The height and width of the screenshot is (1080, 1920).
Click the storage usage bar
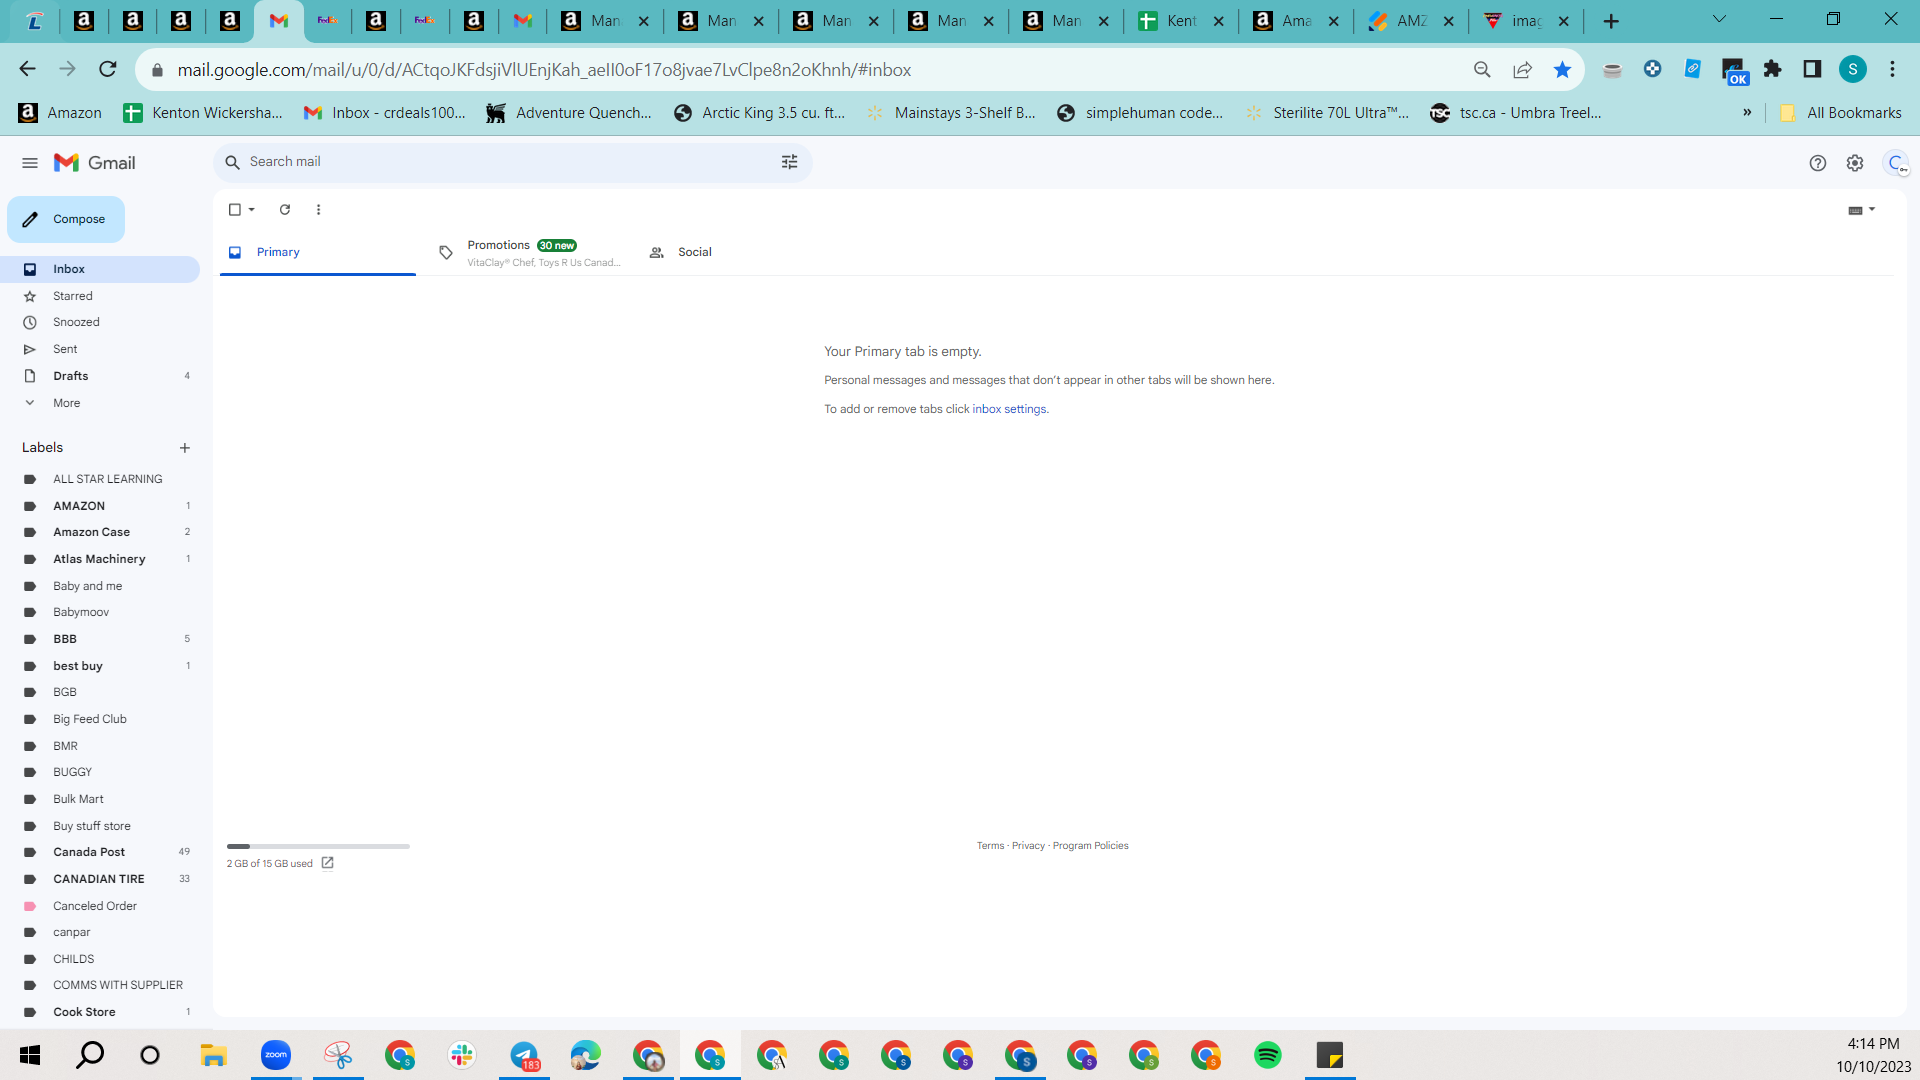pos(318,846)
